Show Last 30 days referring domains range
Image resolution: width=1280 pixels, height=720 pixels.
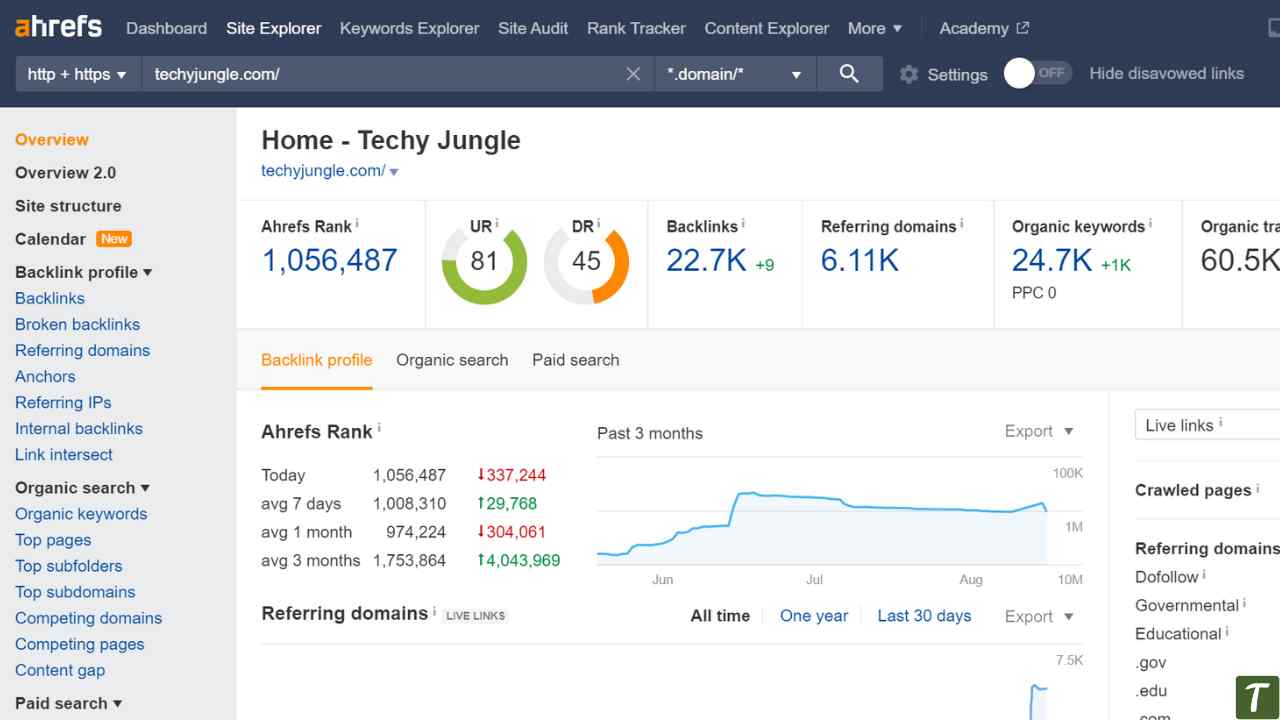point(924,616)
